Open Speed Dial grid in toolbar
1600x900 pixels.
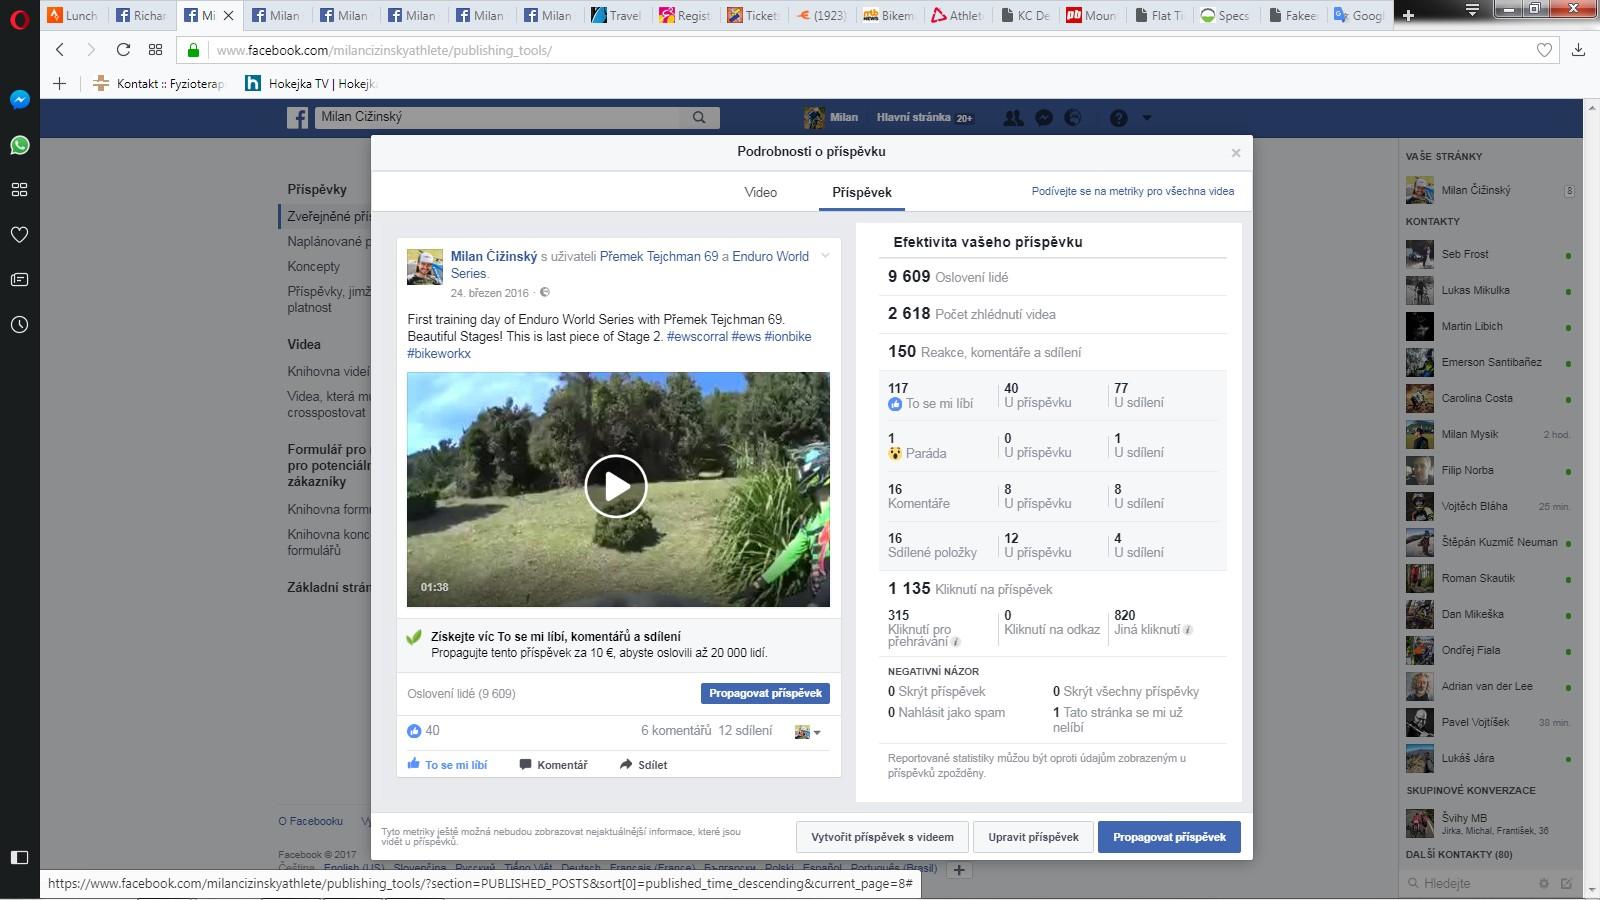[x=155, y=49]
